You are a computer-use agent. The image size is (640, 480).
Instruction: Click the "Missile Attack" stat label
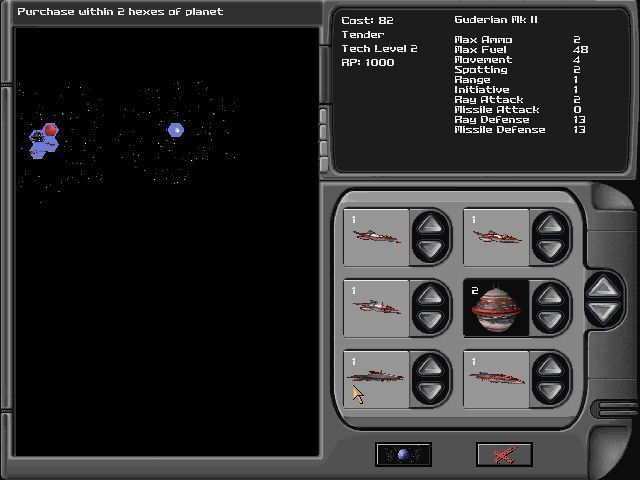pyautogui.click(x=497, y=109)
